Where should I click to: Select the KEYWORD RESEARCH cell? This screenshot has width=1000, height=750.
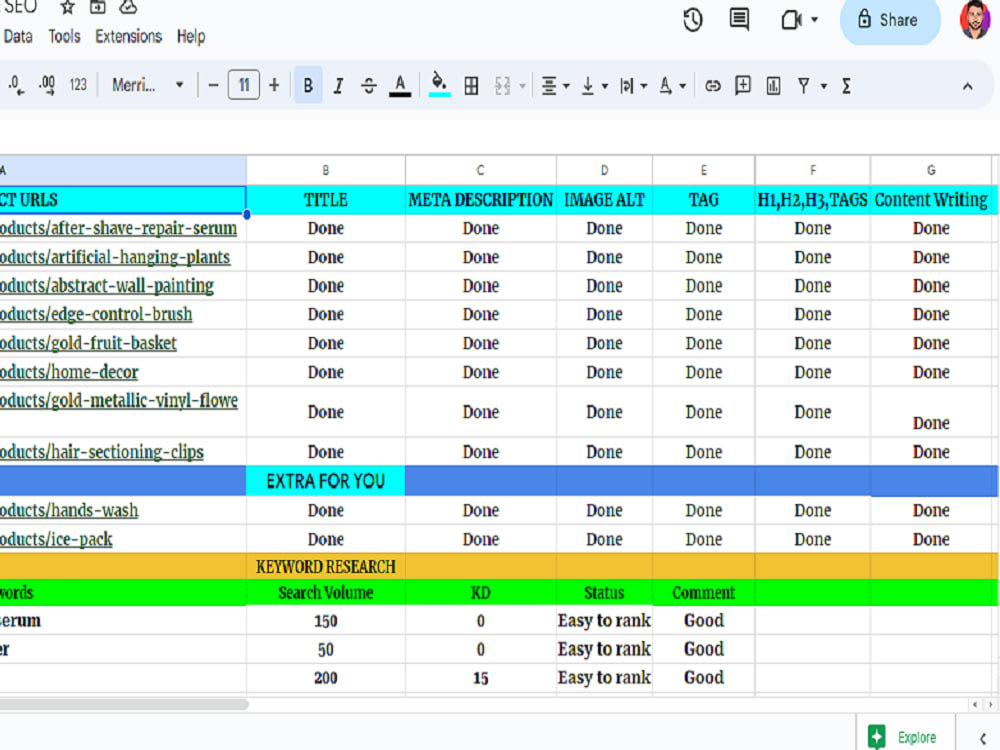326,566
